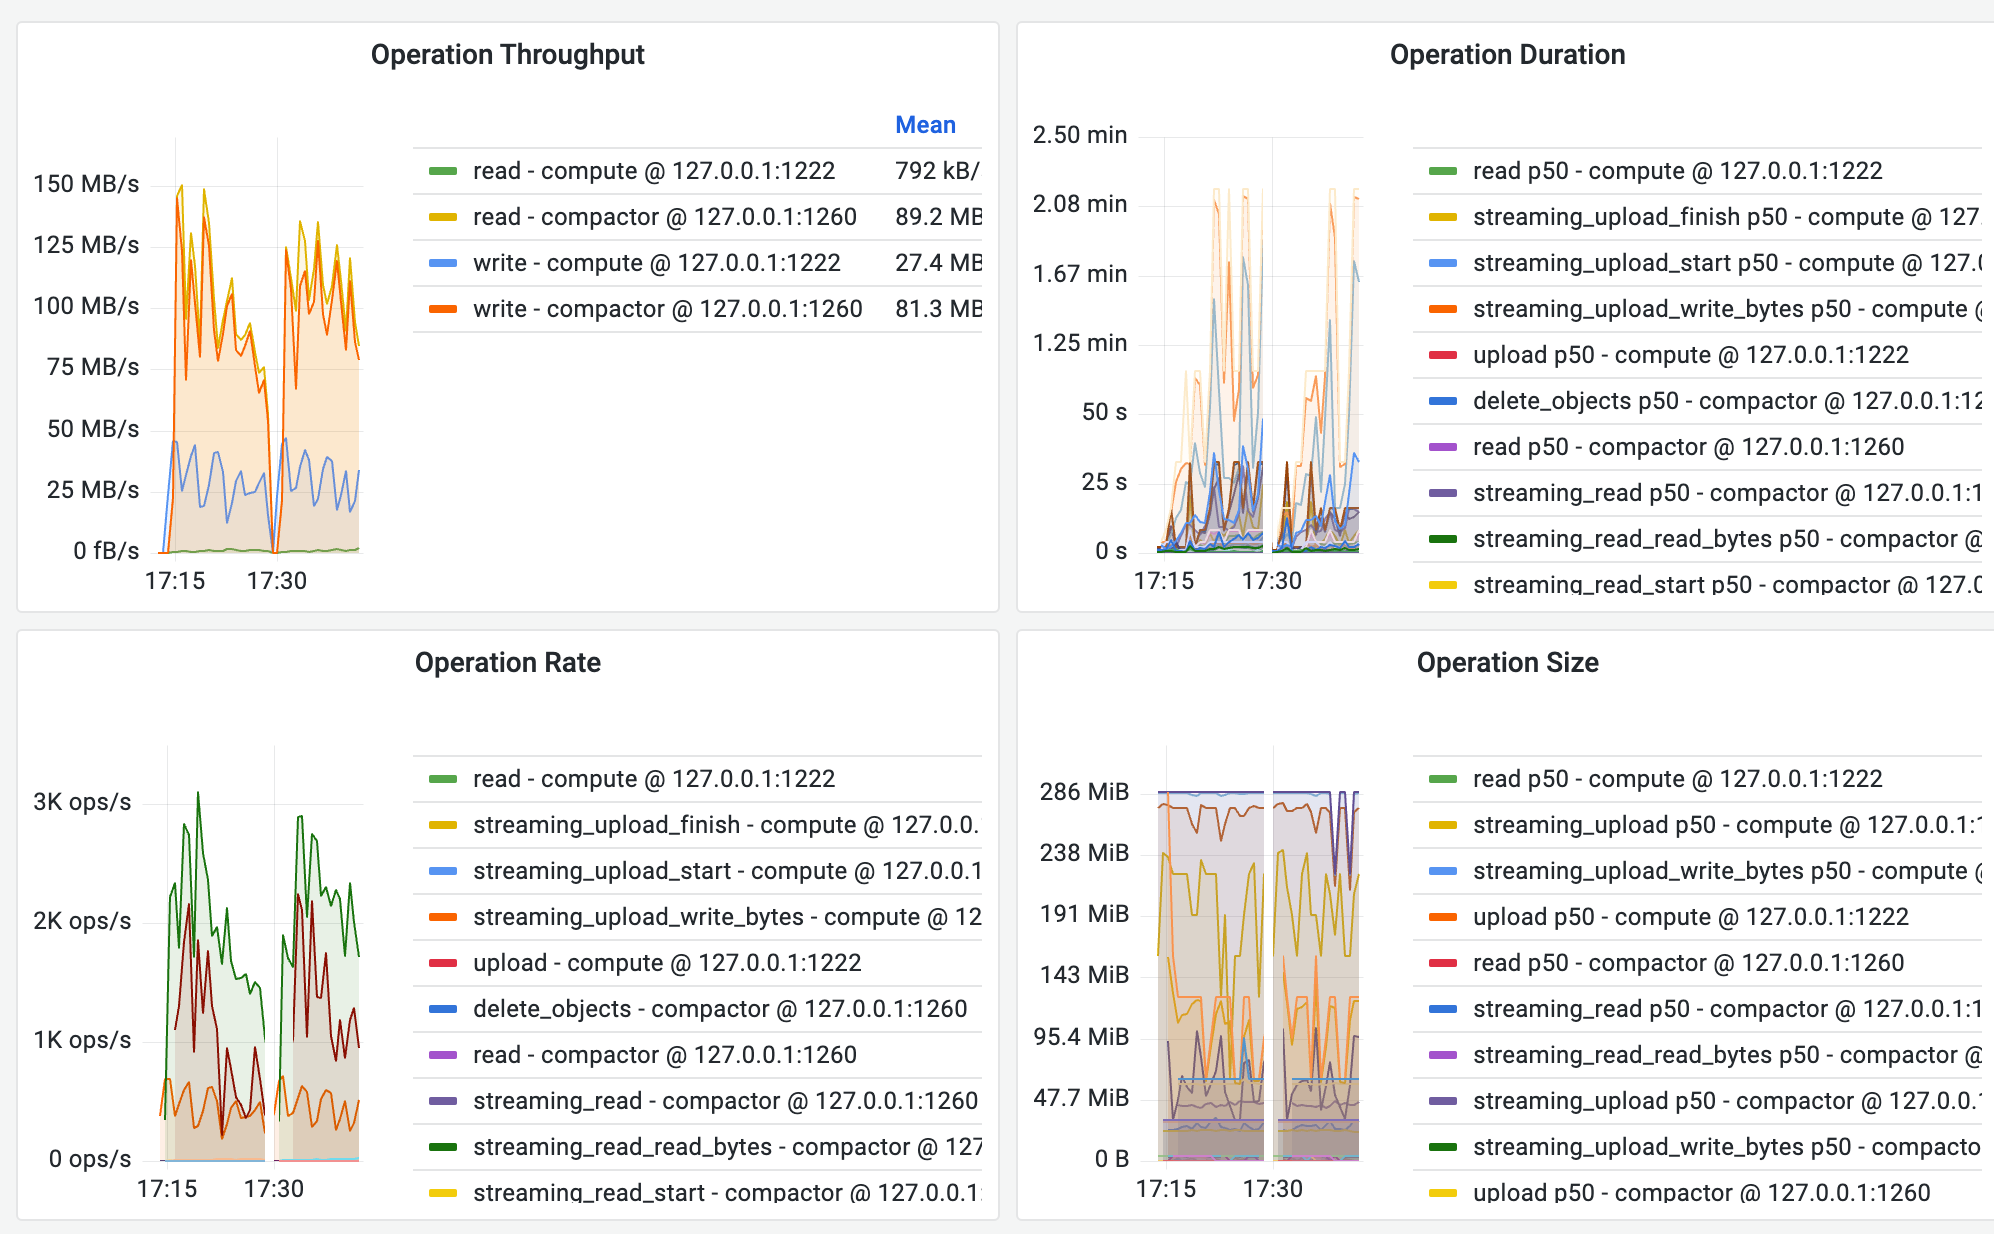Click the red legend icon for upload p50 - compute

[1443, 354]
